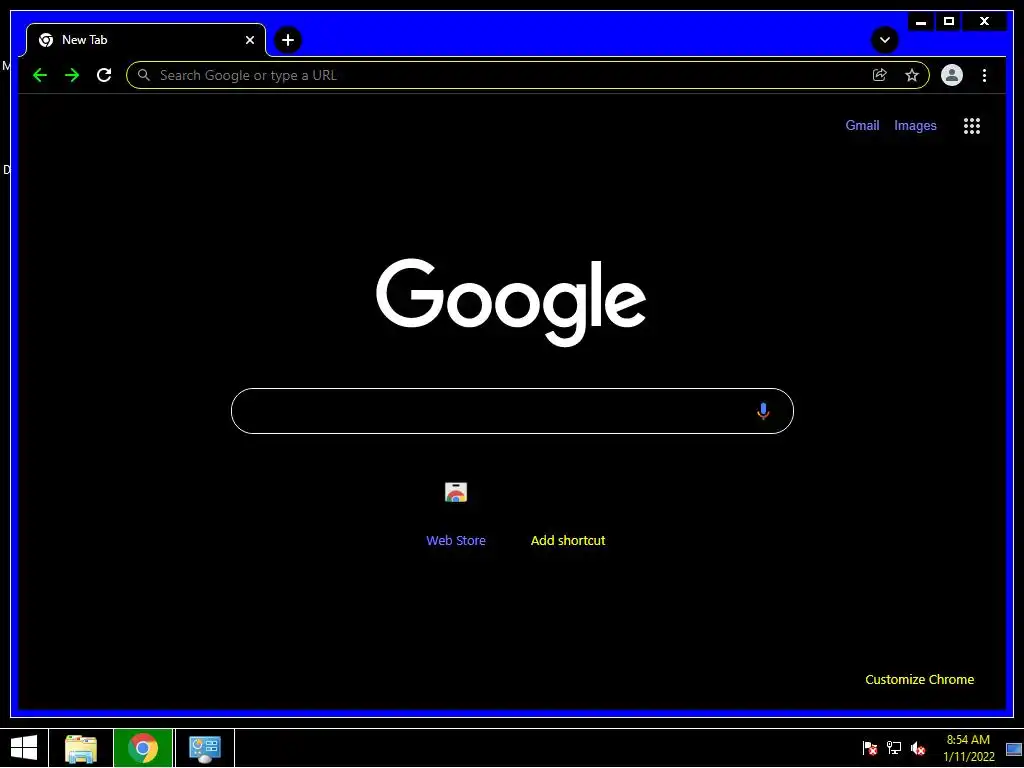Open the Google apps grid
This screenshot has height=768, width=1024.
(972, 126)
